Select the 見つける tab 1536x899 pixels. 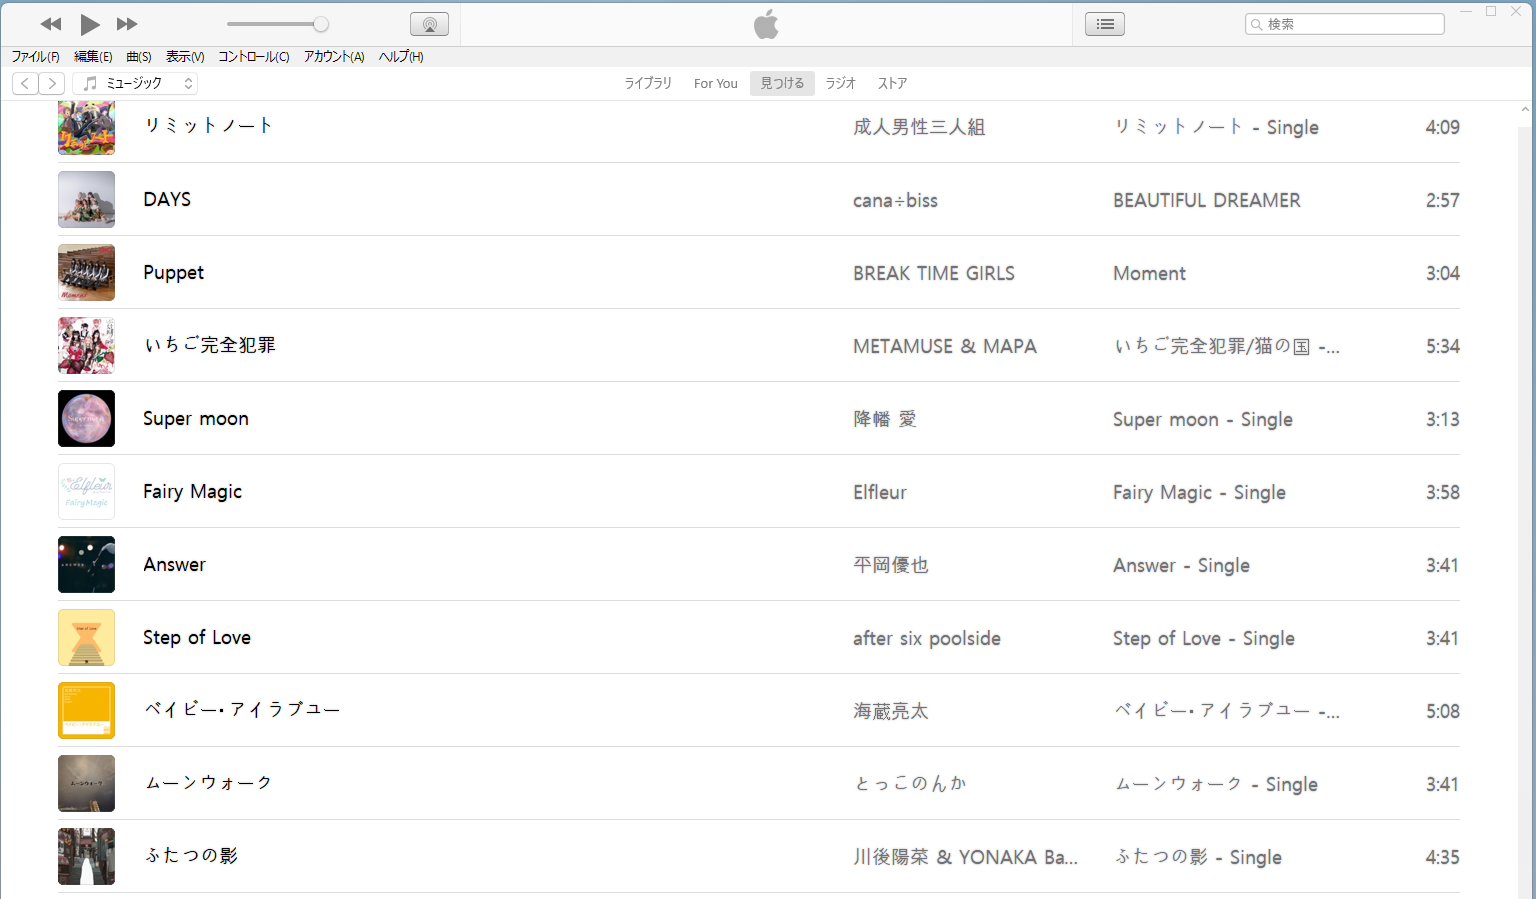tap(782, 83)
